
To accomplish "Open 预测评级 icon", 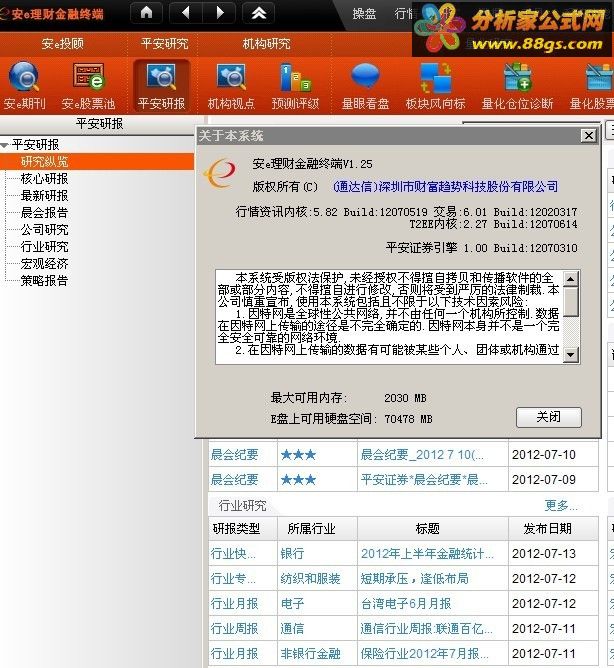I will [x=295, y=85].
